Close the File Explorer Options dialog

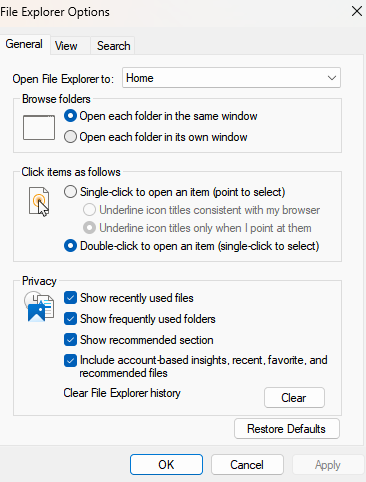[x=357, y=11]
